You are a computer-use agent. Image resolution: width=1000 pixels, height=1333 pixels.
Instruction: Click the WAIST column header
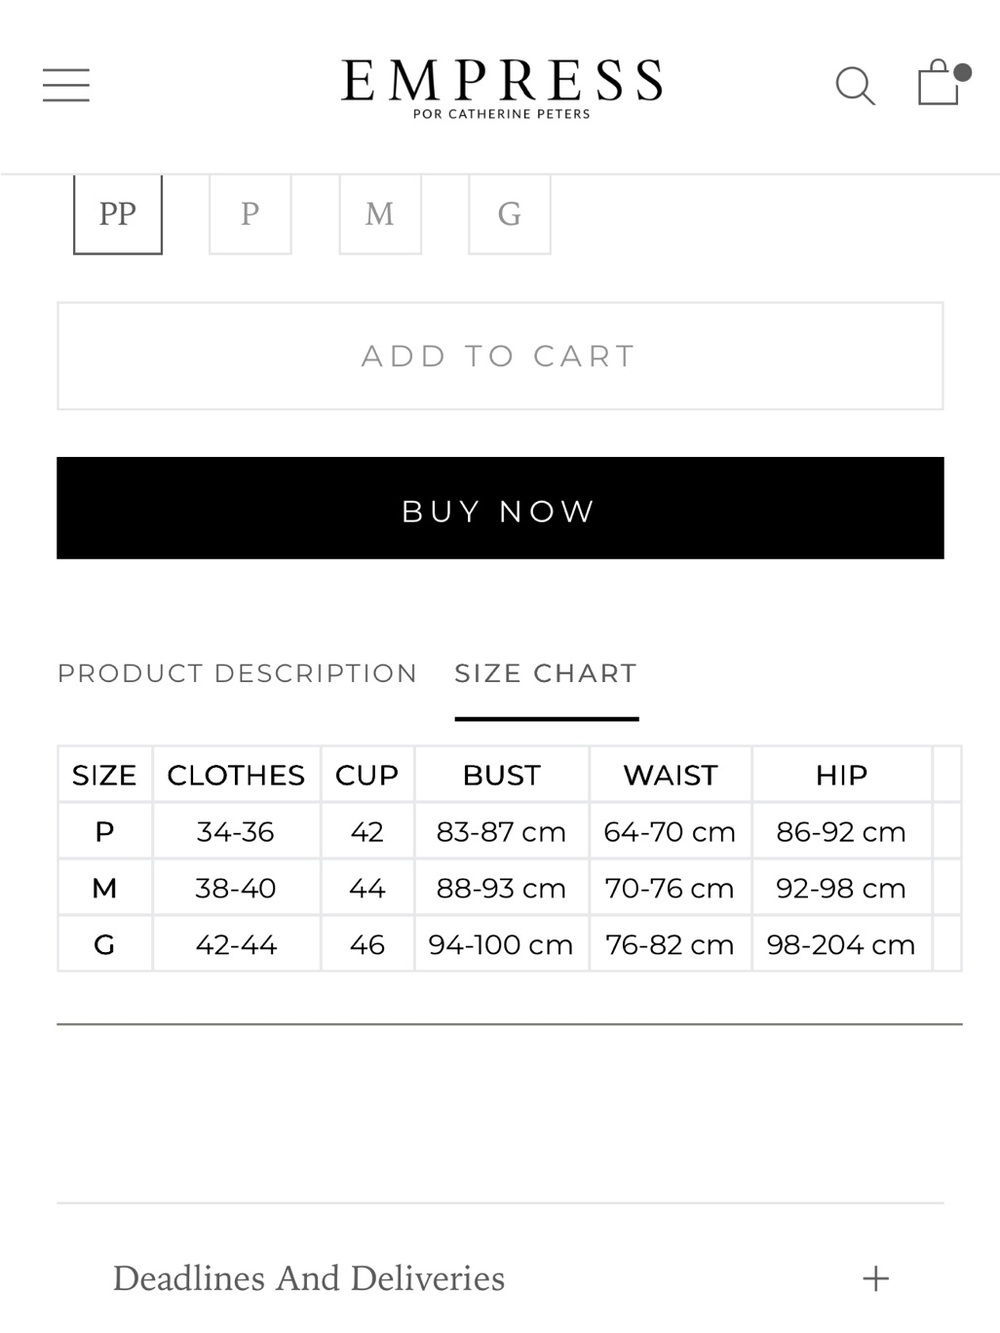click(x=670, y=774)
